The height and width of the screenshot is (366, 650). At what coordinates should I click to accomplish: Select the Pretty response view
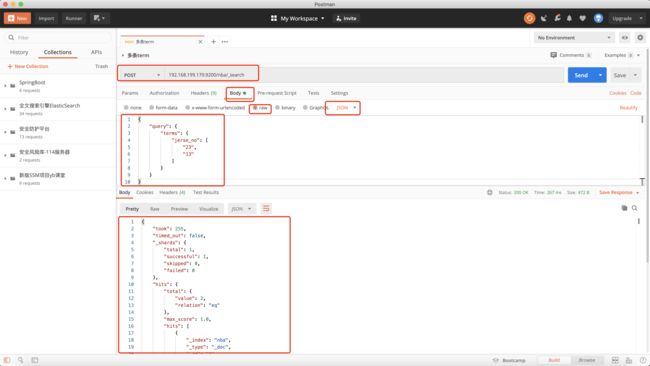(132, 209)
